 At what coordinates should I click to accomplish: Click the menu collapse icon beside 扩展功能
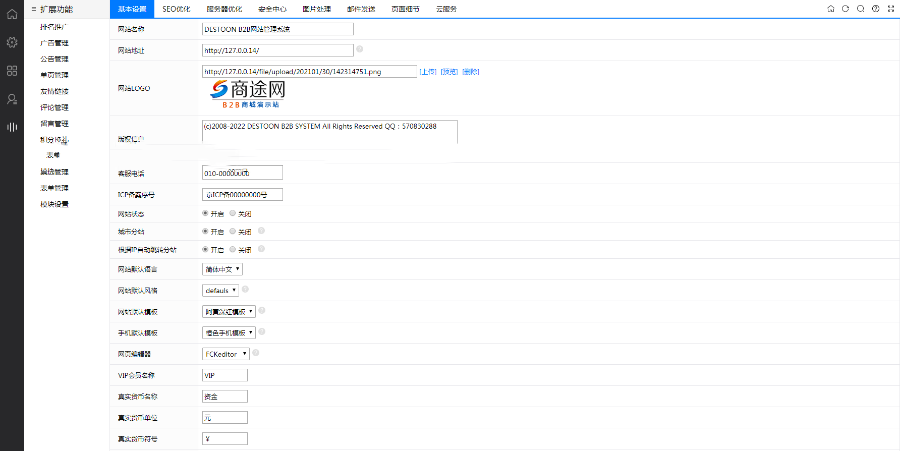point(34,9)
